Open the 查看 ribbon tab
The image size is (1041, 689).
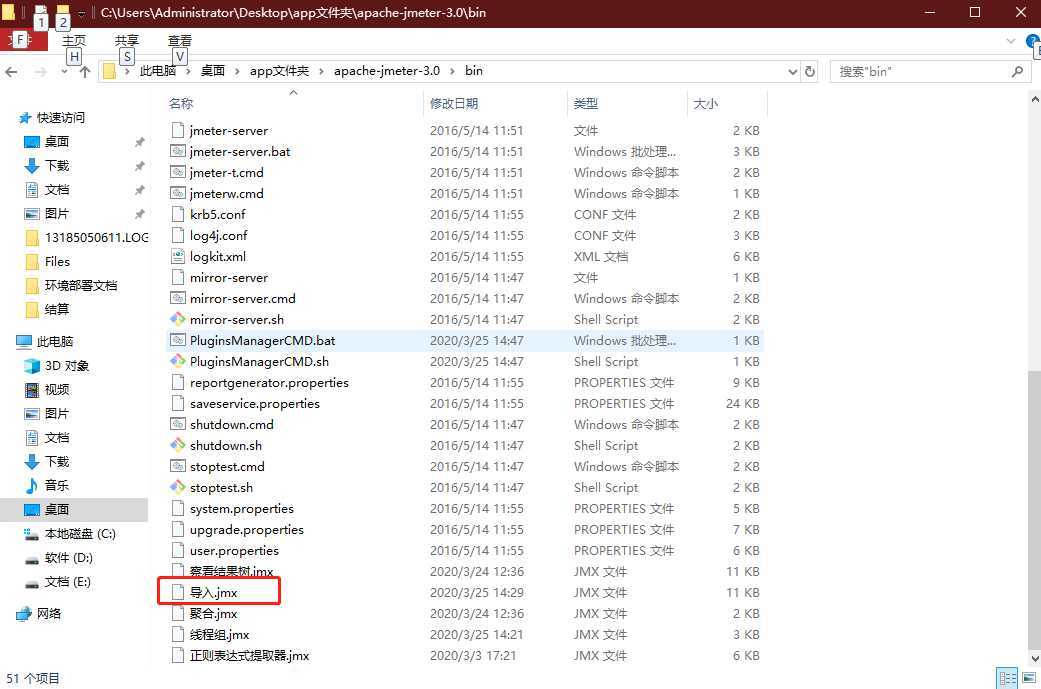point(179,41)
